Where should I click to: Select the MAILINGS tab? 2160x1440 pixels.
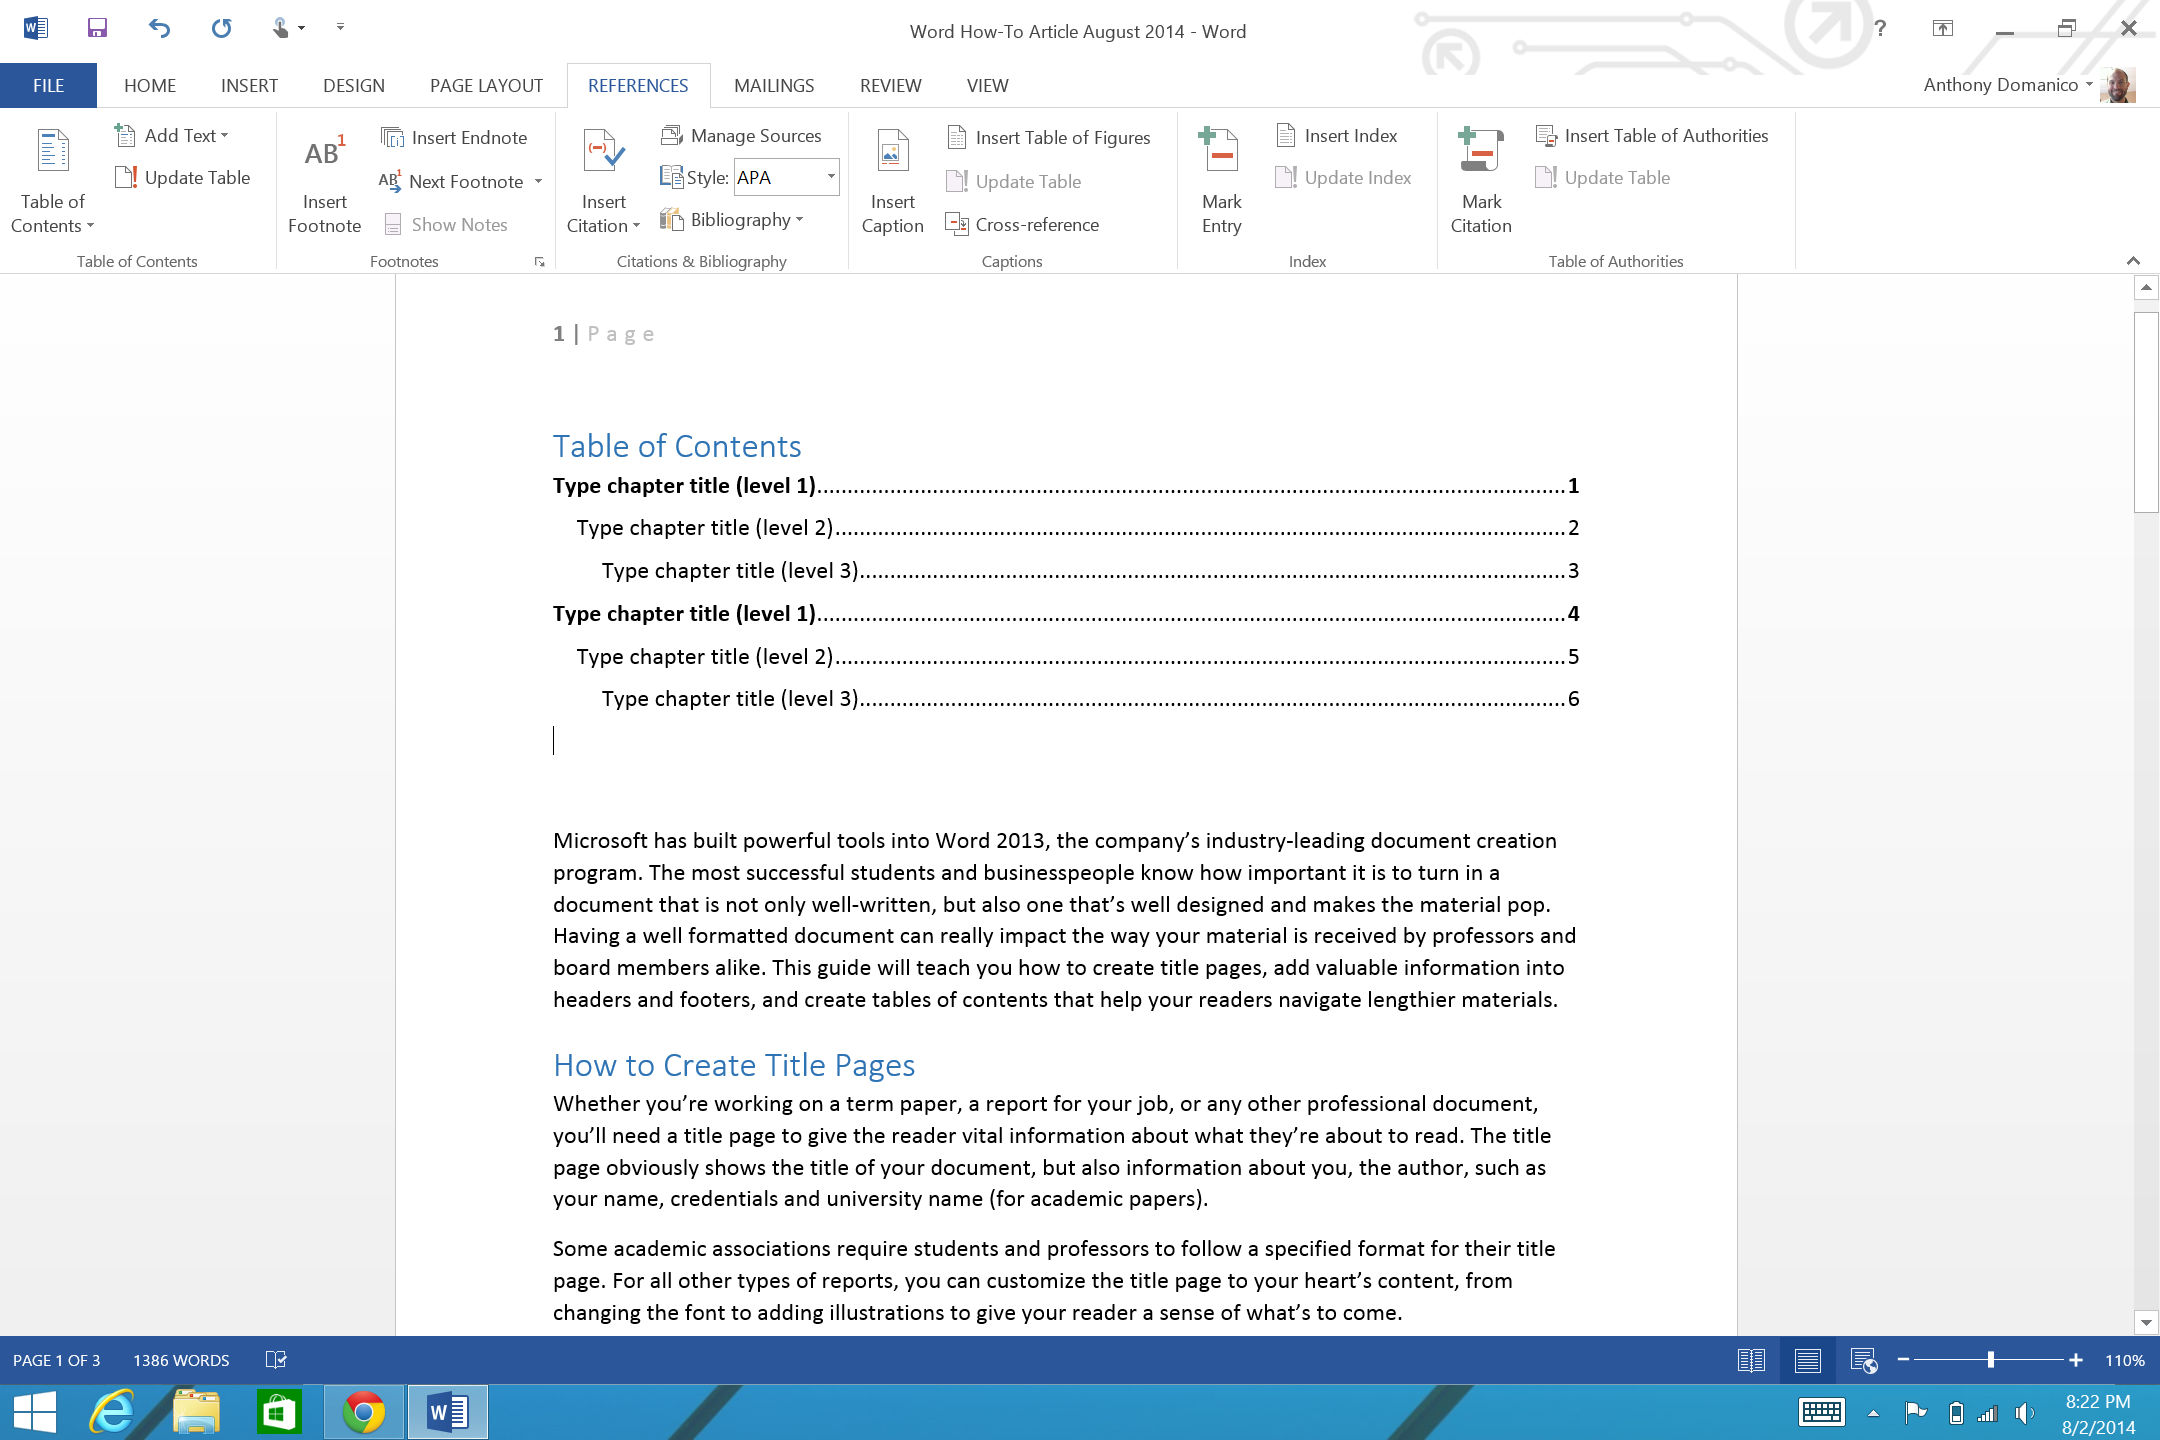click(773, 85)
